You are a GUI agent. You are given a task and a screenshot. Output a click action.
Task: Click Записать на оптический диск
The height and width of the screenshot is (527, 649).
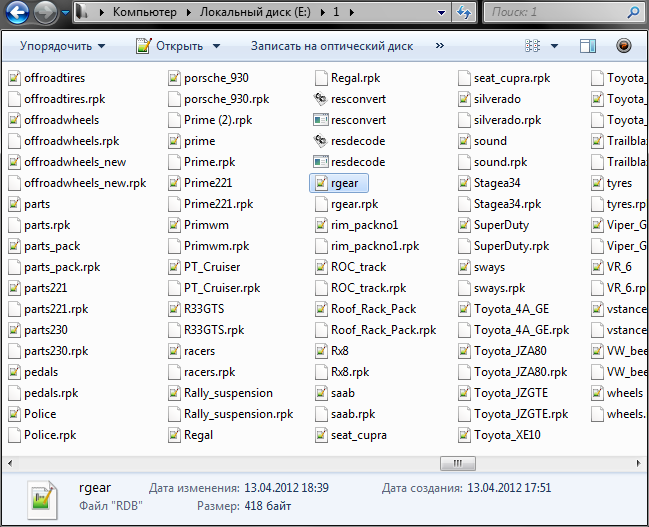[332, 46]
